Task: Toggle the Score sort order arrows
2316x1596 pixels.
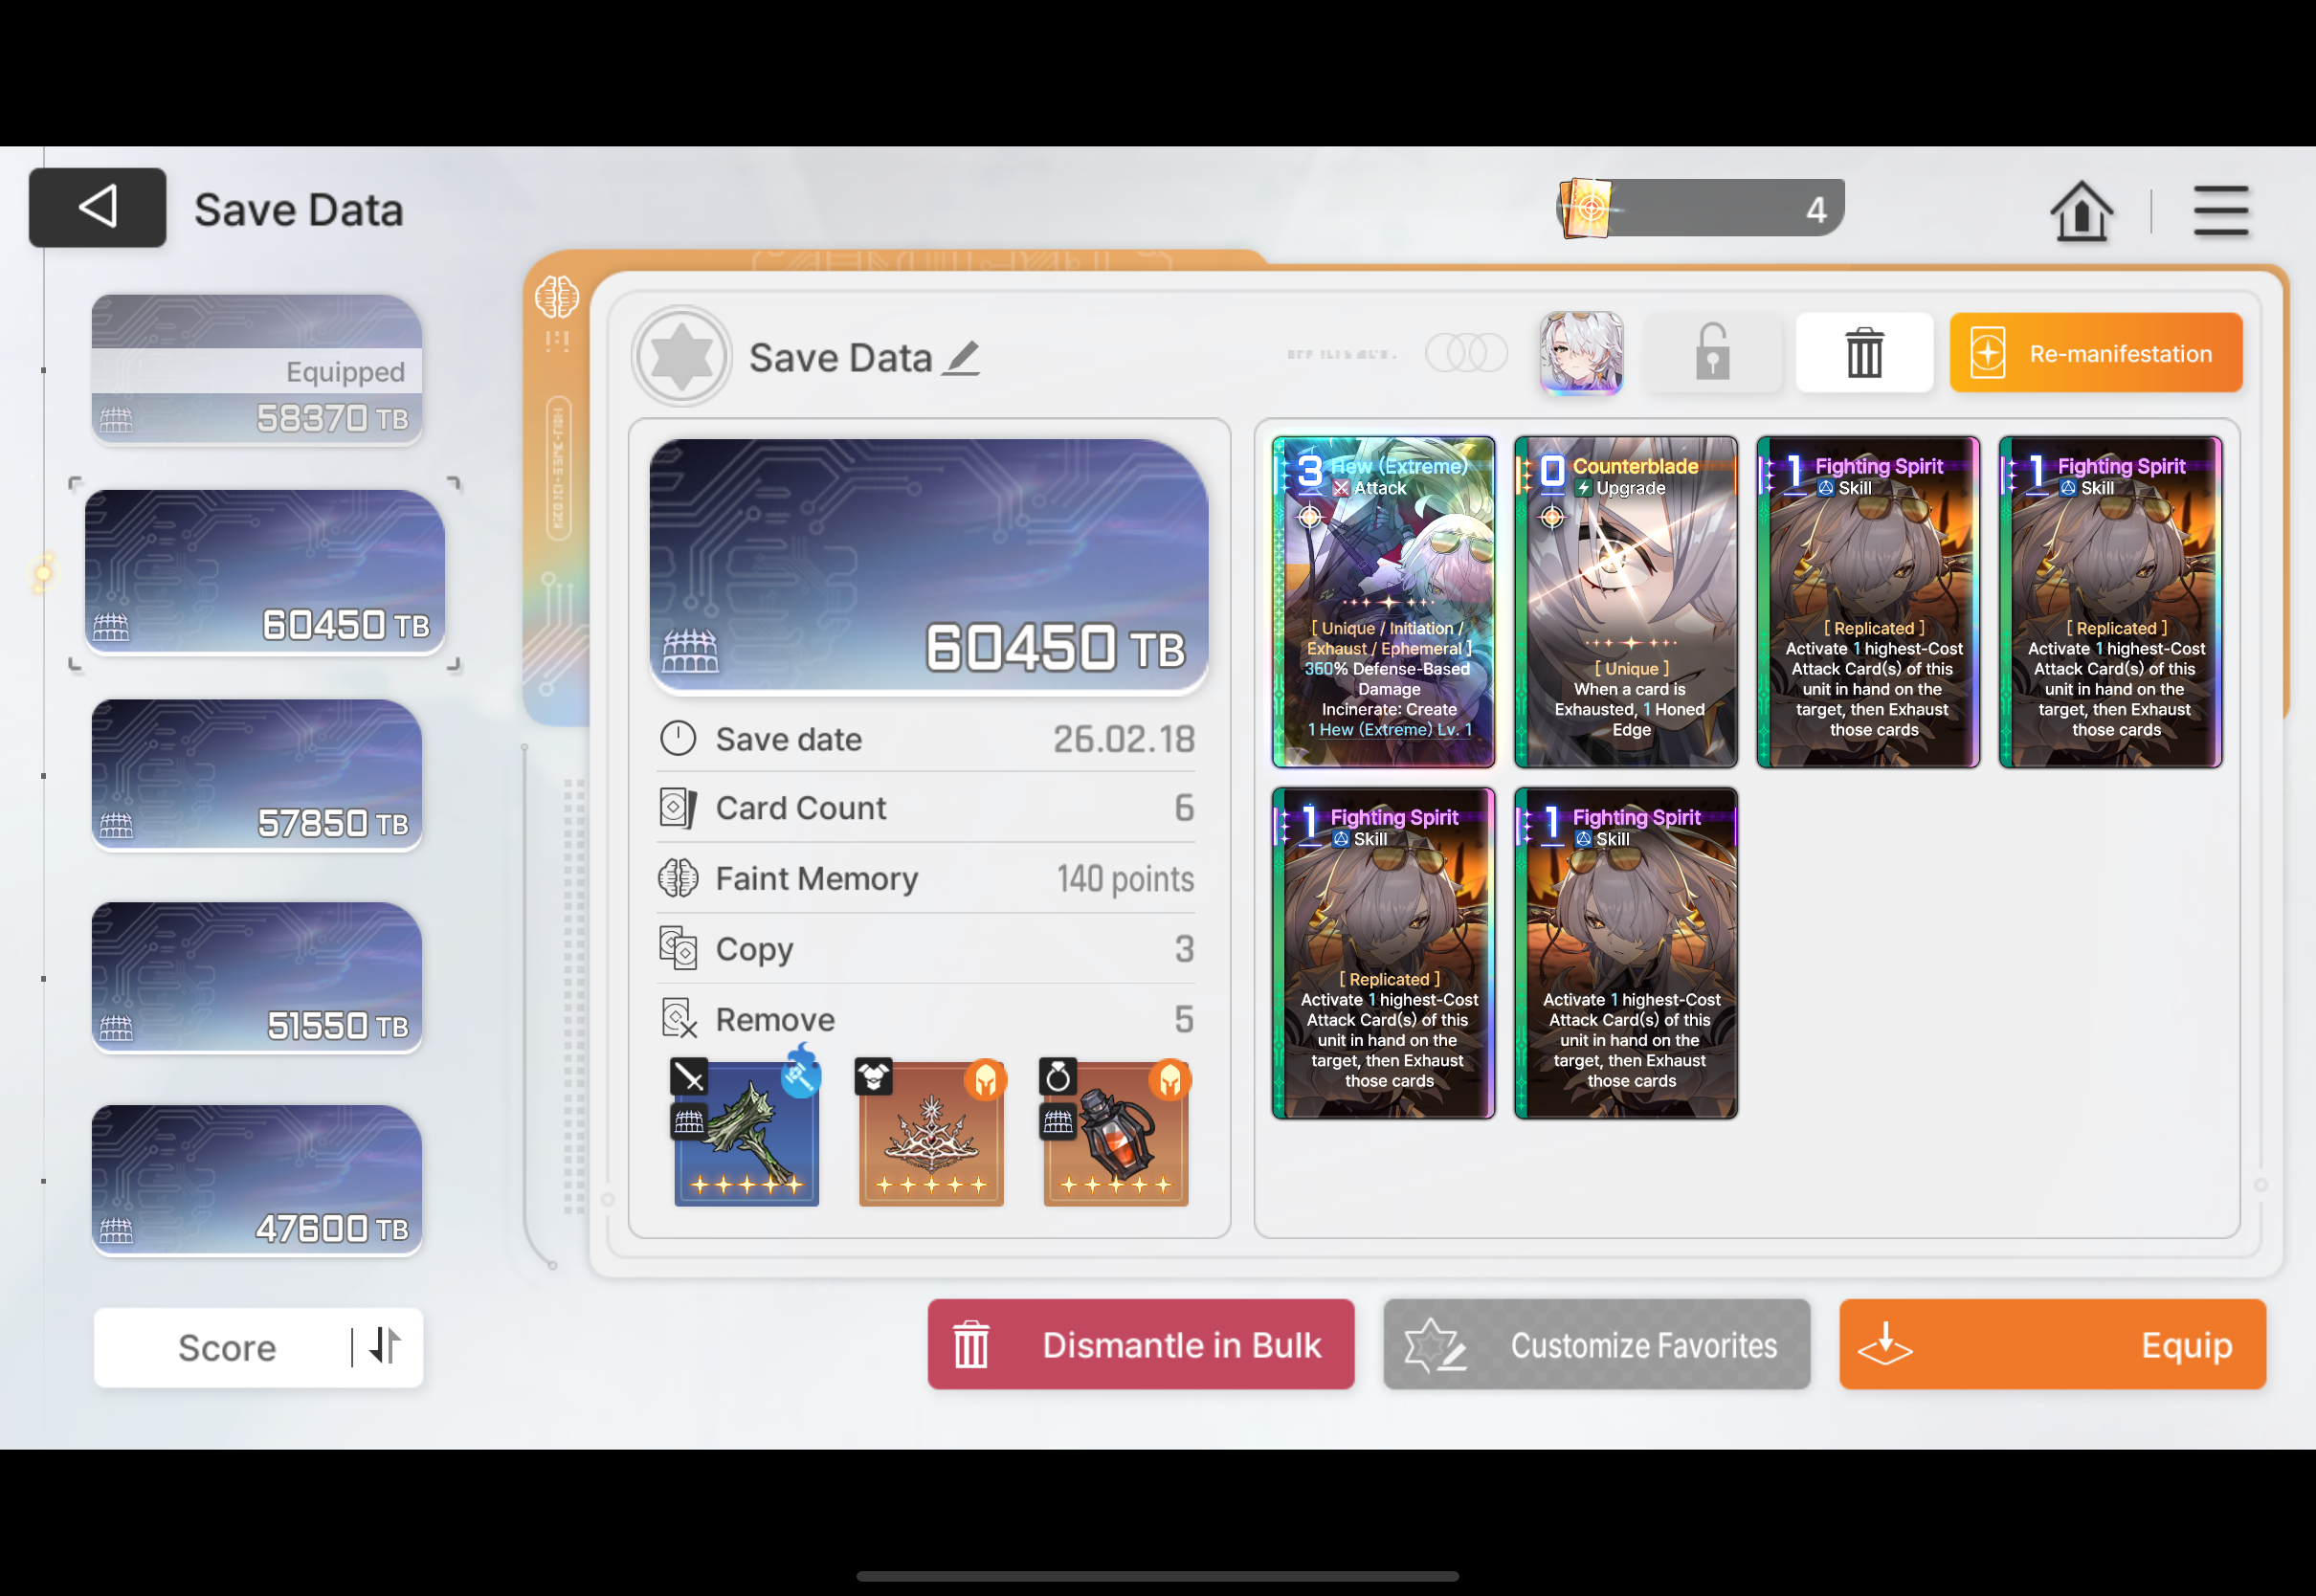Action: tap(385, 1346)
